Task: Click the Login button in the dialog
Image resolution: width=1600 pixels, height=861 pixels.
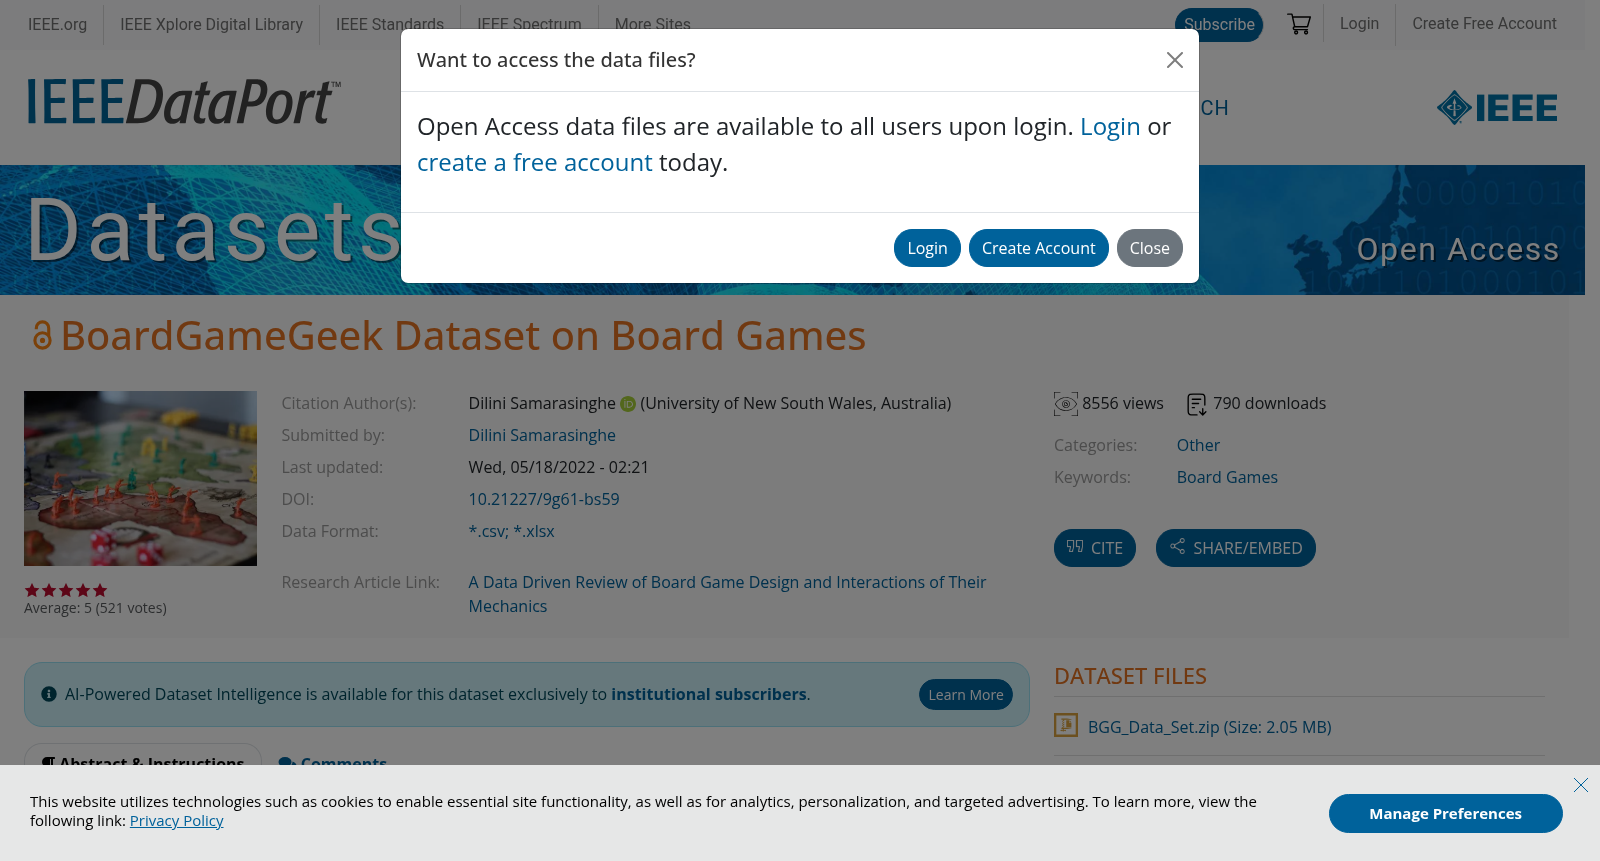Action: coord(927,248)
